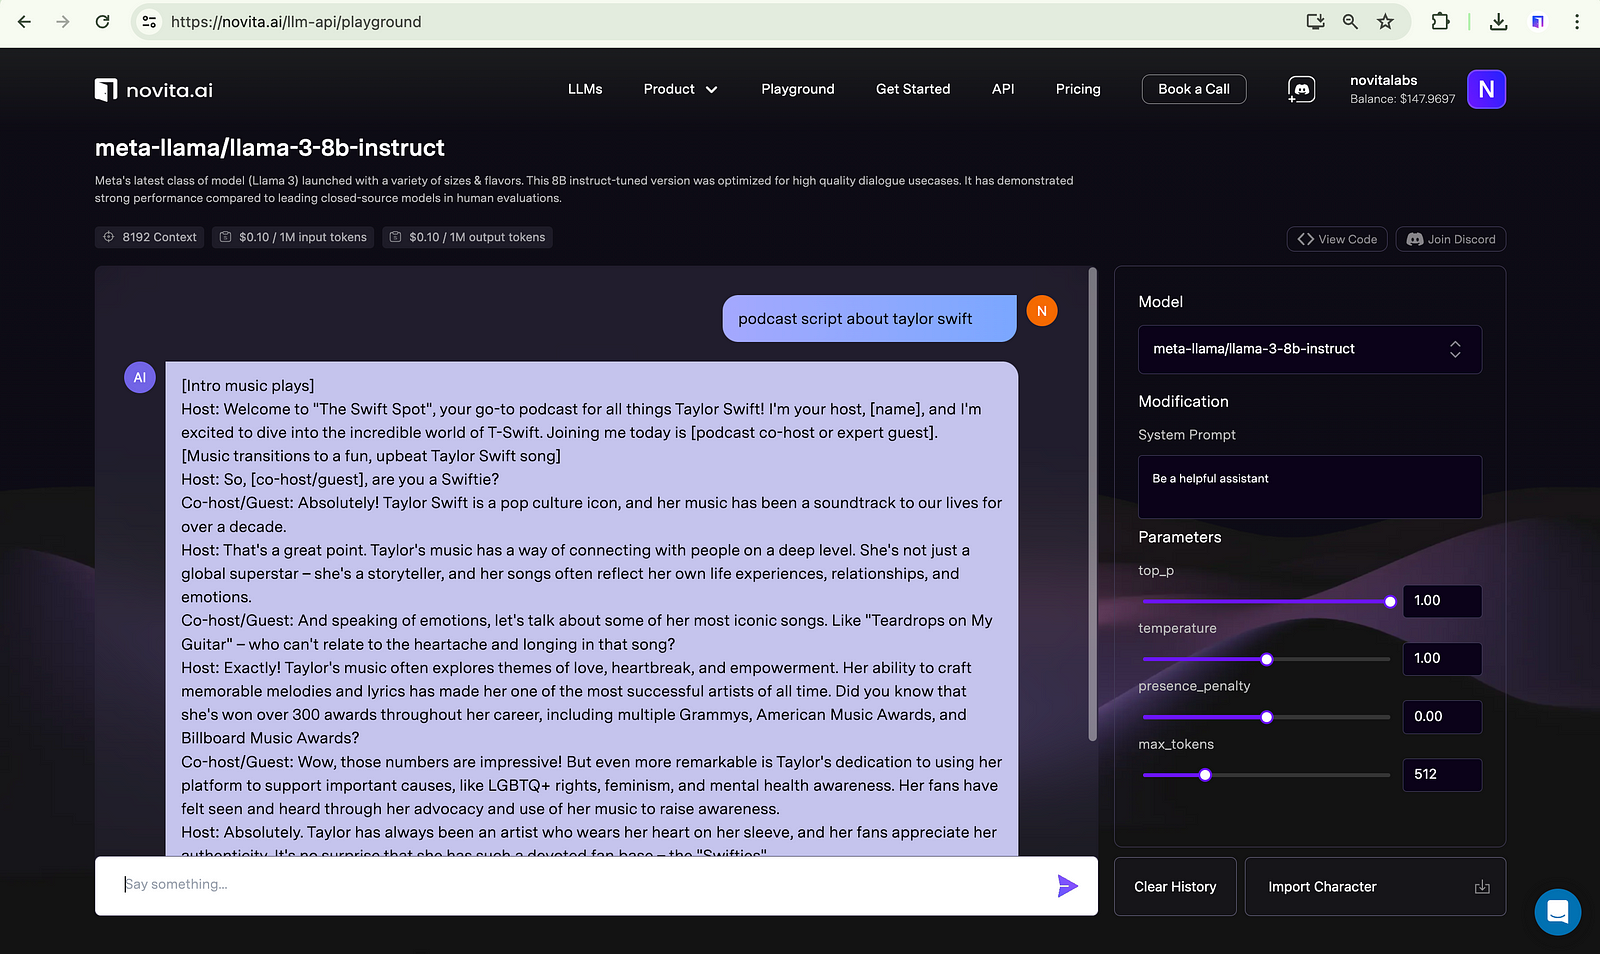Click the input tokens price badge
Image resolution: width=1600 pixels, height=954 pixels.
tap(294, 237)
